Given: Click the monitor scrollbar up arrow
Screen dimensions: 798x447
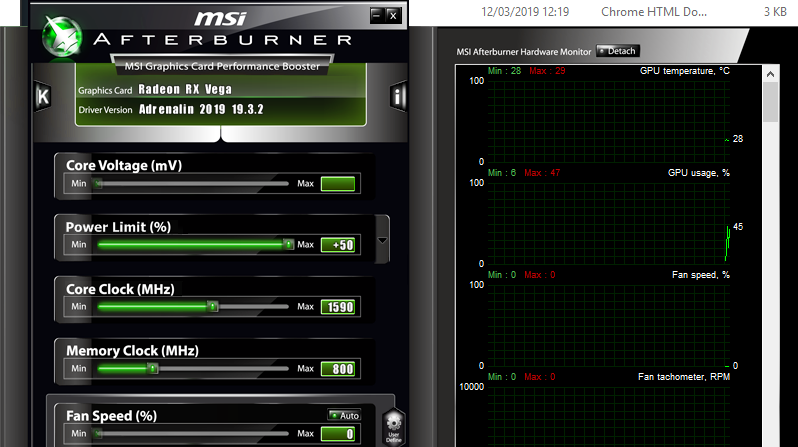Looking at the screenshot, I should click(771, 74).
